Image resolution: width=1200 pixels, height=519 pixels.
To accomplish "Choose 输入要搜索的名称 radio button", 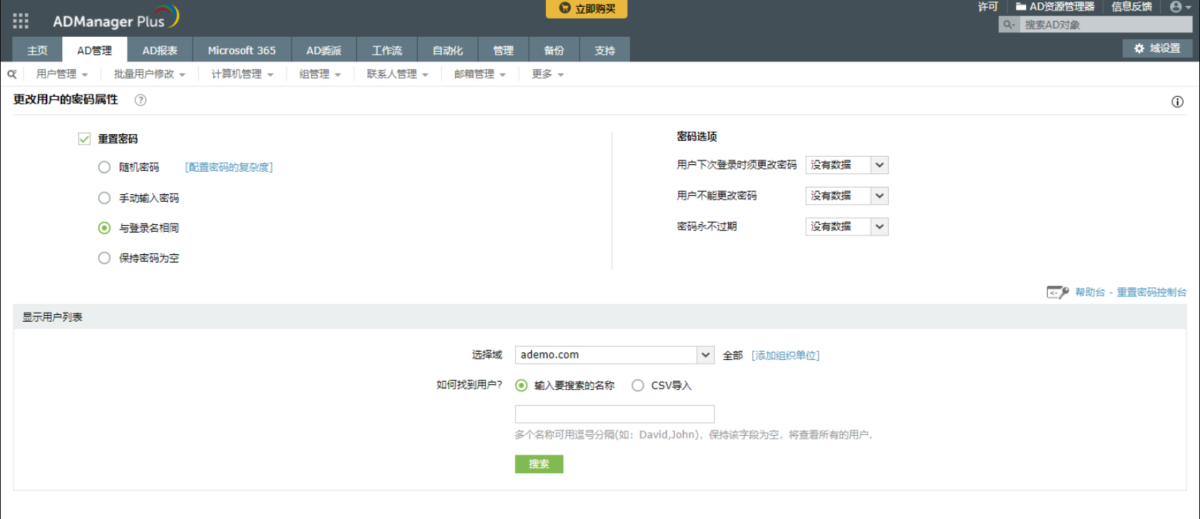I will pos(521,385).
